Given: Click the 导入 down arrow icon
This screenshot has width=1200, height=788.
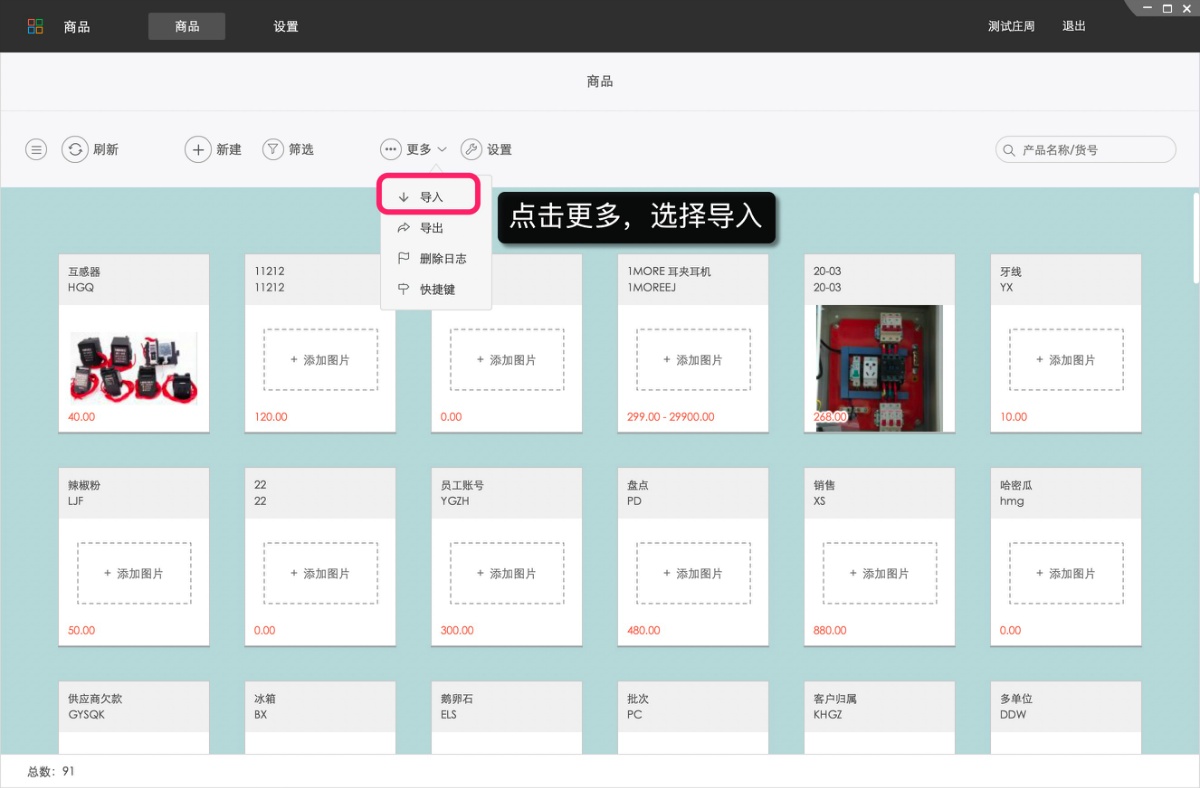Looking at the screenshot, I should coord(404,197).
